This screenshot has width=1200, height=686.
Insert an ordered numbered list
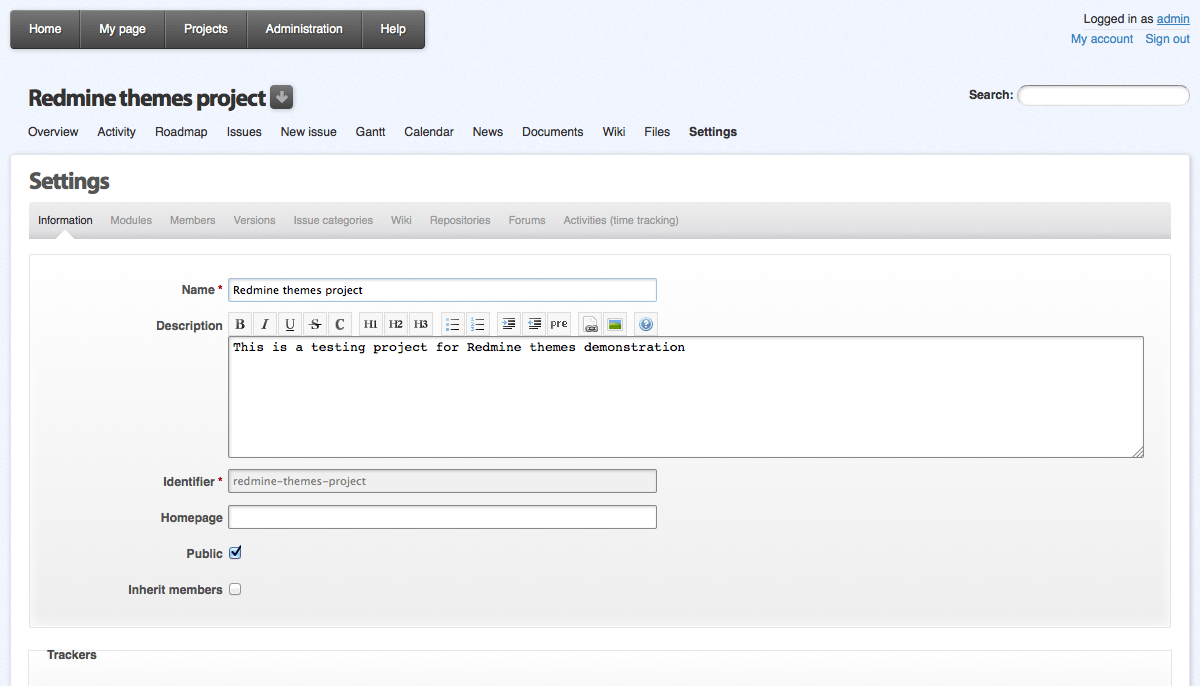[x=478, y=324]
